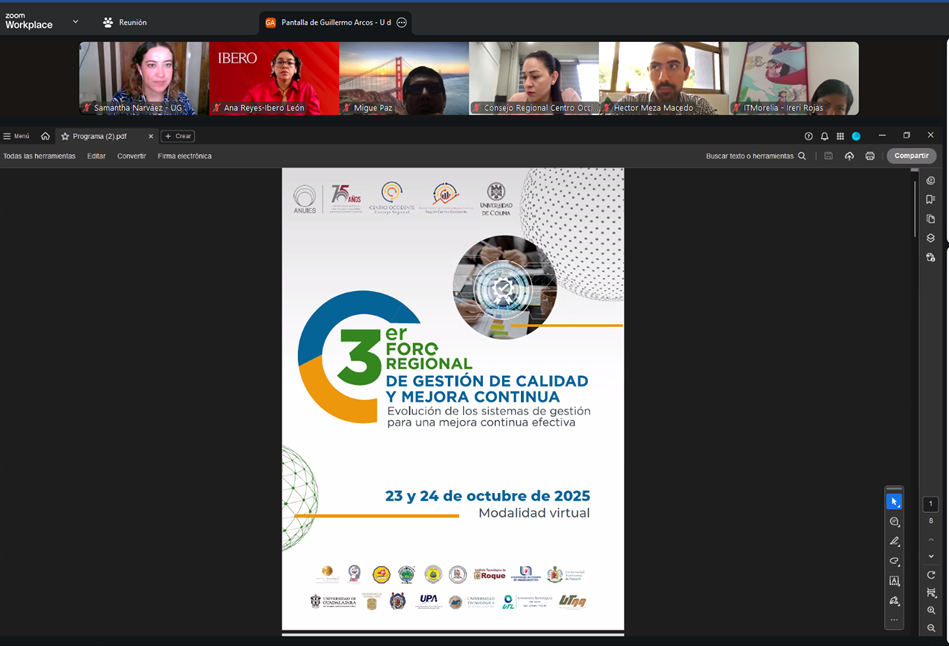
Task: Open the layers panel icon
Action: (x=930, y=238)
